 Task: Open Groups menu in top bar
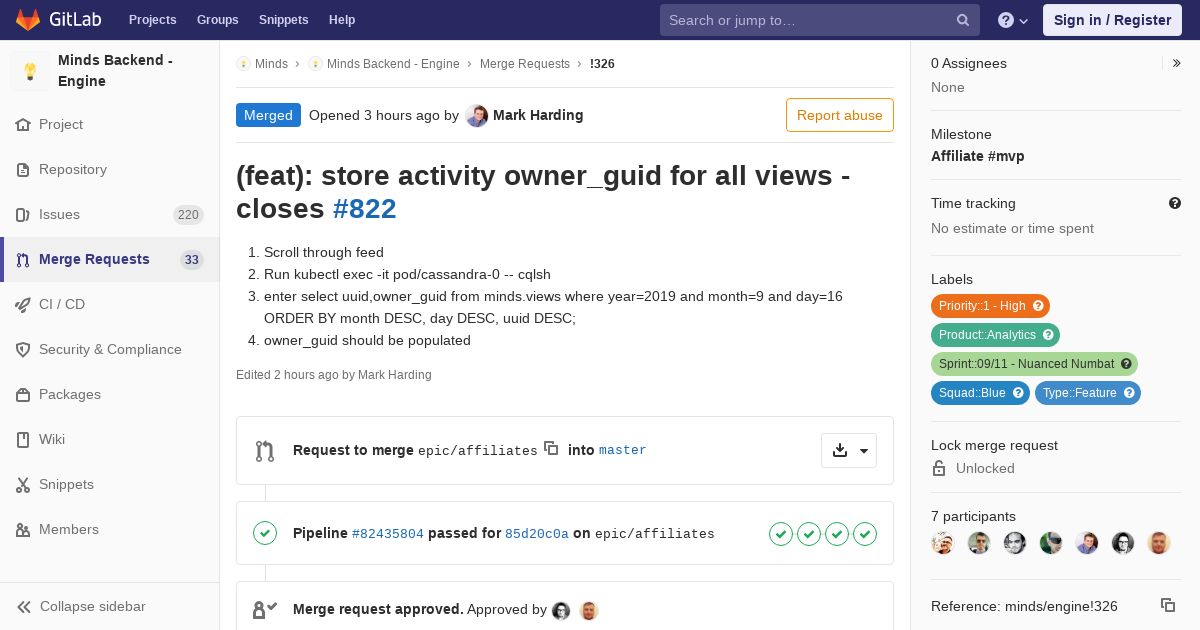[x=218, y=20]
